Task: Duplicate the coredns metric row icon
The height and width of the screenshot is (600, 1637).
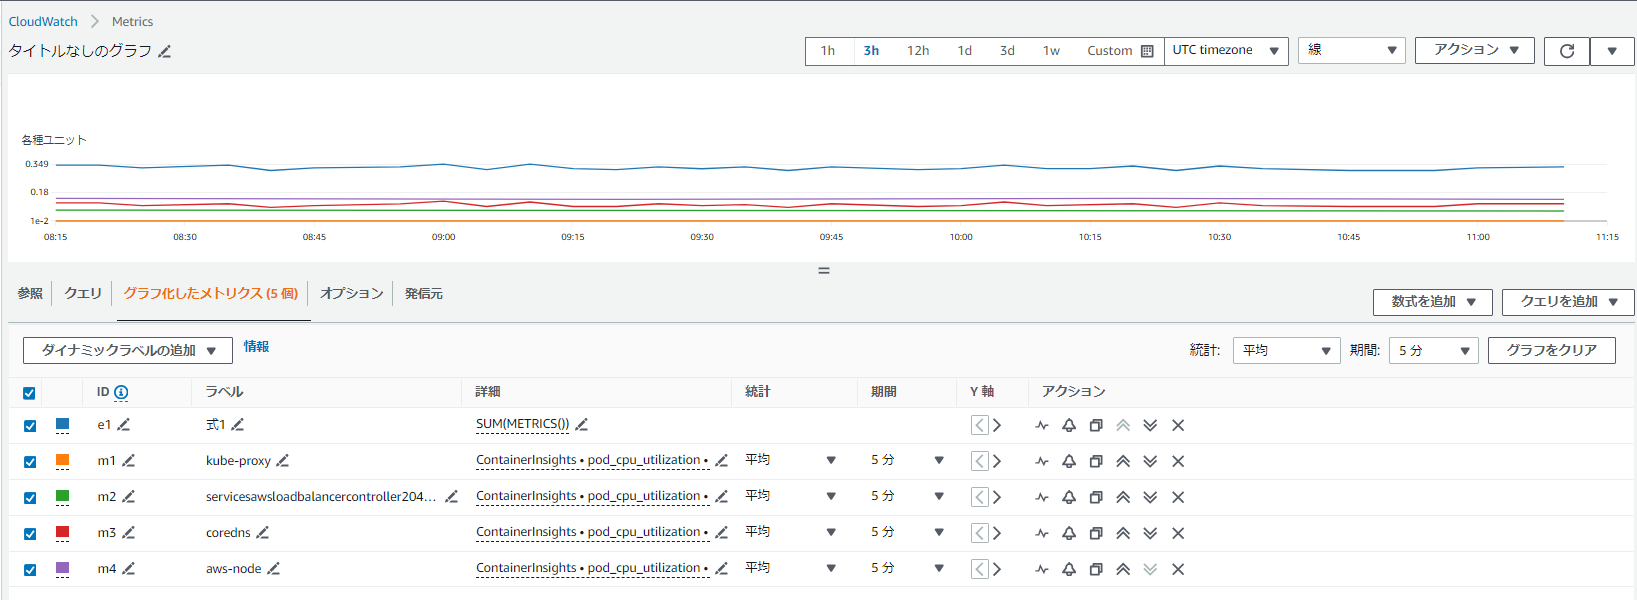Action: 1096,533
